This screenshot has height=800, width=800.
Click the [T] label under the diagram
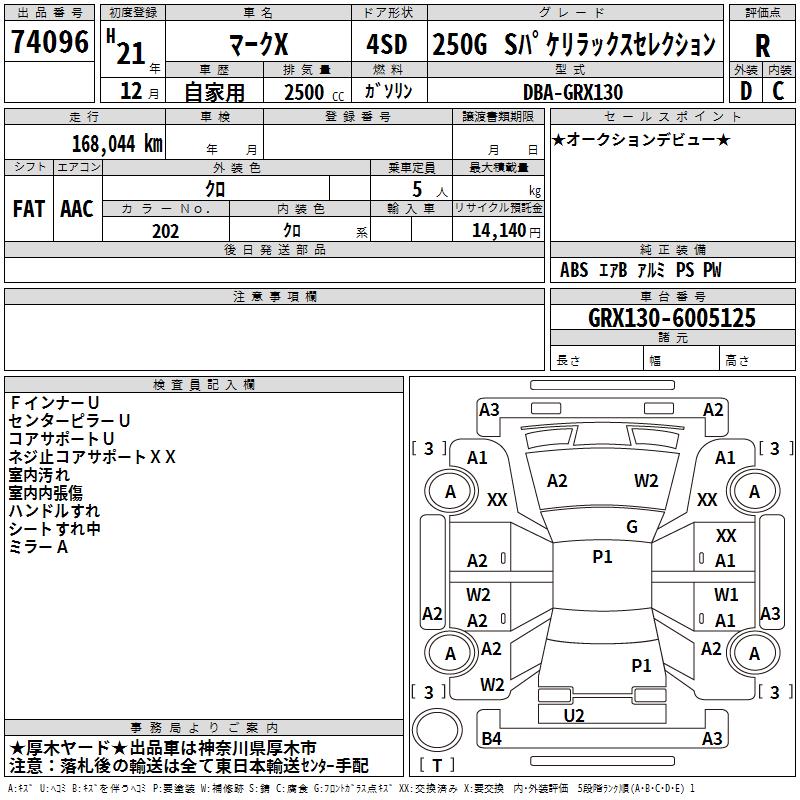tap(438, 766)
